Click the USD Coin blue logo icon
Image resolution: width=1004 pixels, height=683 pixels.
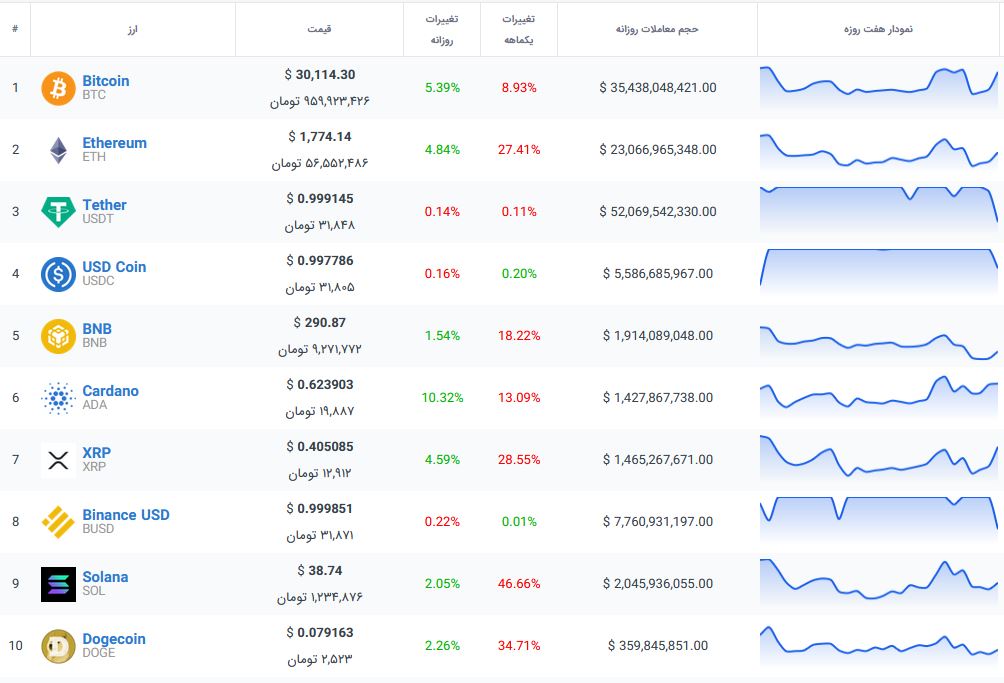click(x=58, y=274)
